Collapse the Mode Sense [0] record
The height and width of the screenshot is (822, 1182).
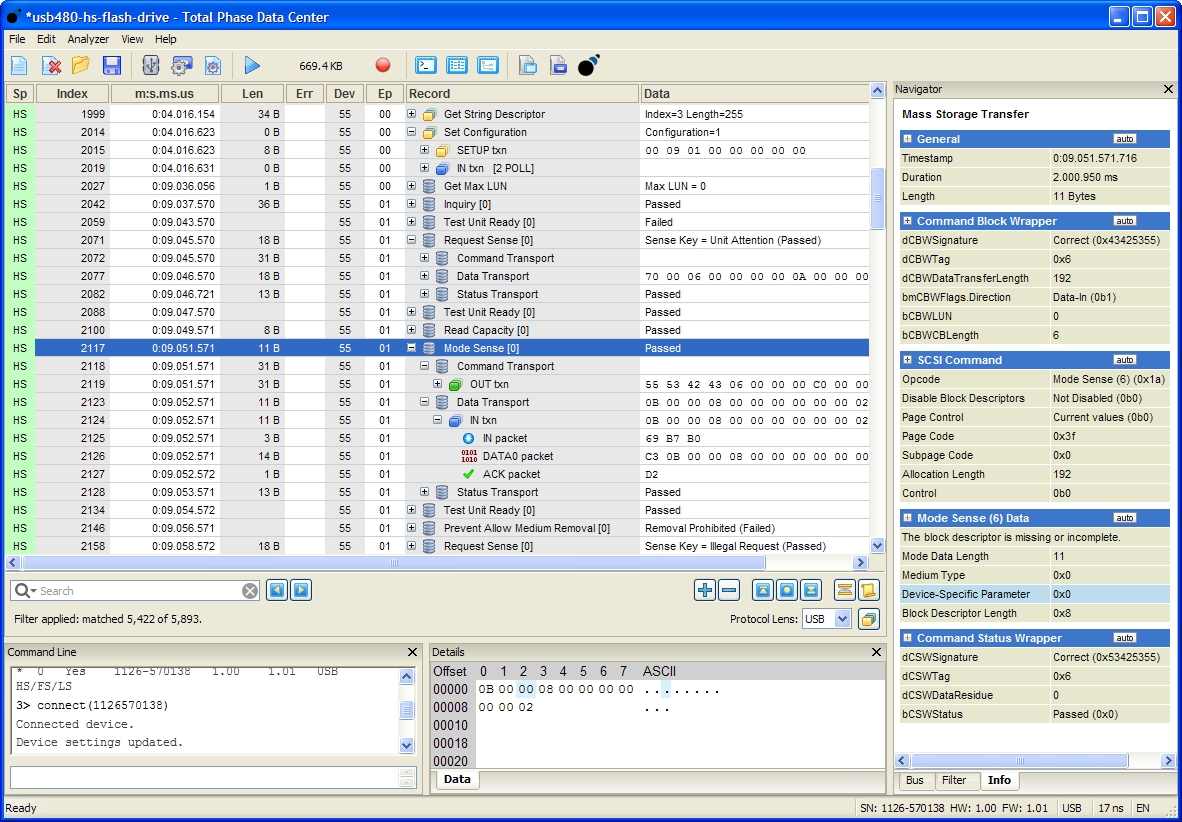click(411, 348)
